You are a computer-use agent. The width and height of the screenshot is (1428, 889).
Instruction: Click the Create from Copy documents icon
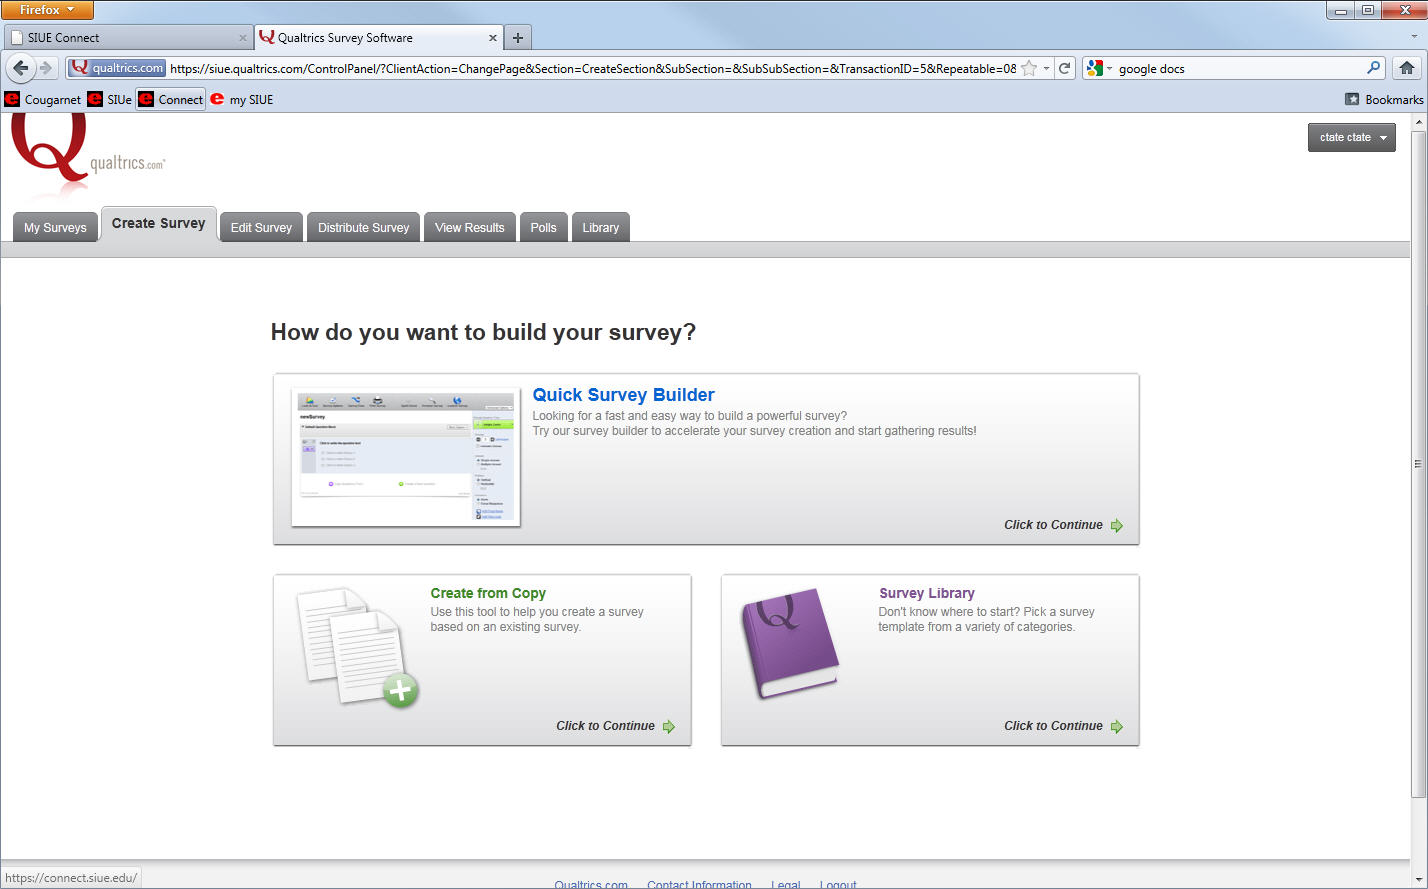(x=356, y=647)
